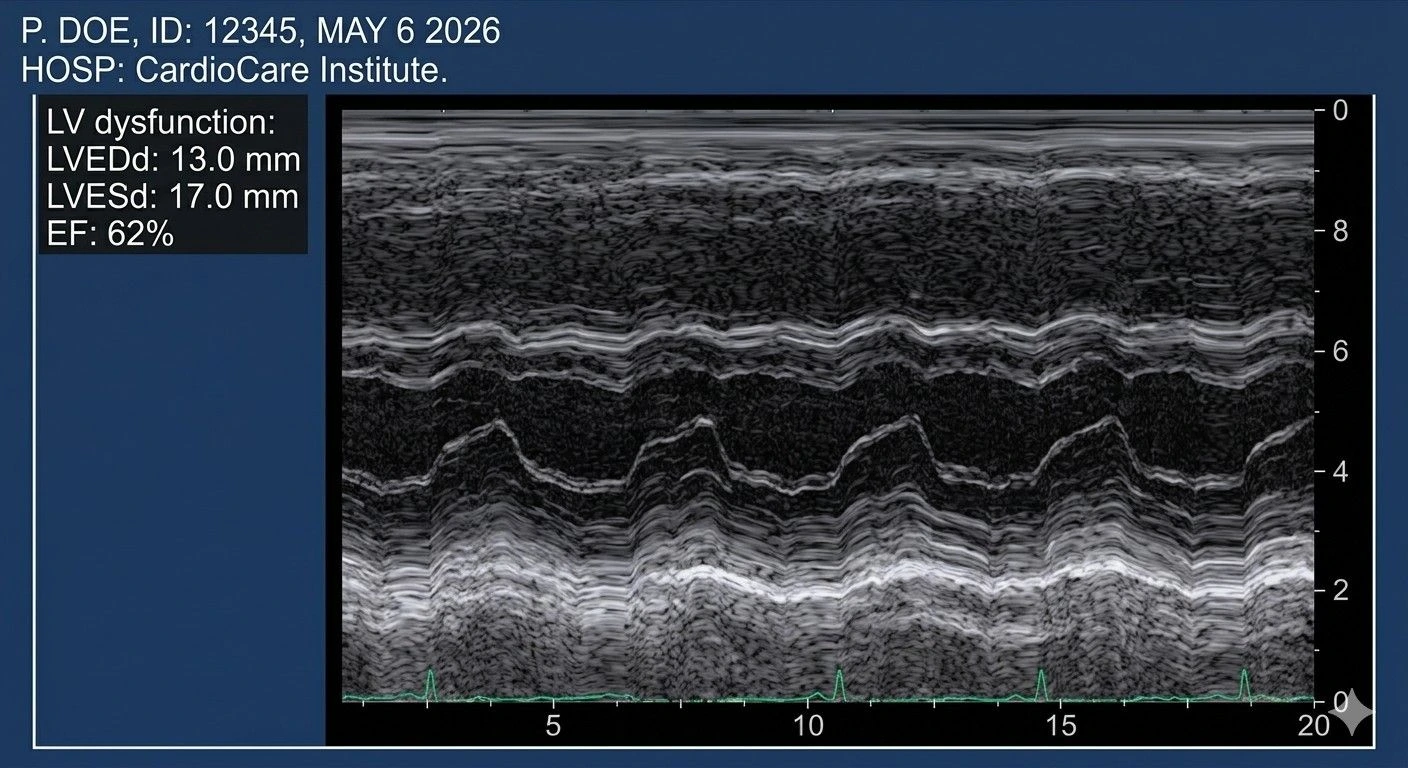
Task: Click the green ECG spike just before the '15' label
Action: [x=1041, y=684]
